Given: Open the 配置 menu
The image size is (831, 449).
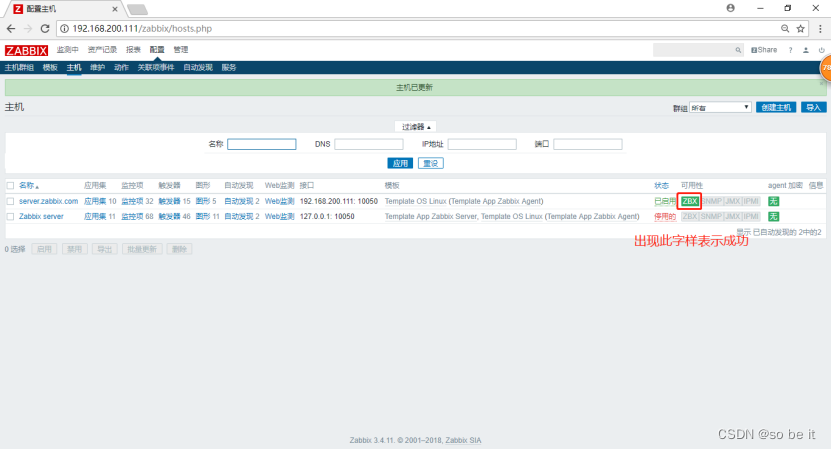Looking at the screenshot, I should 157,50.
